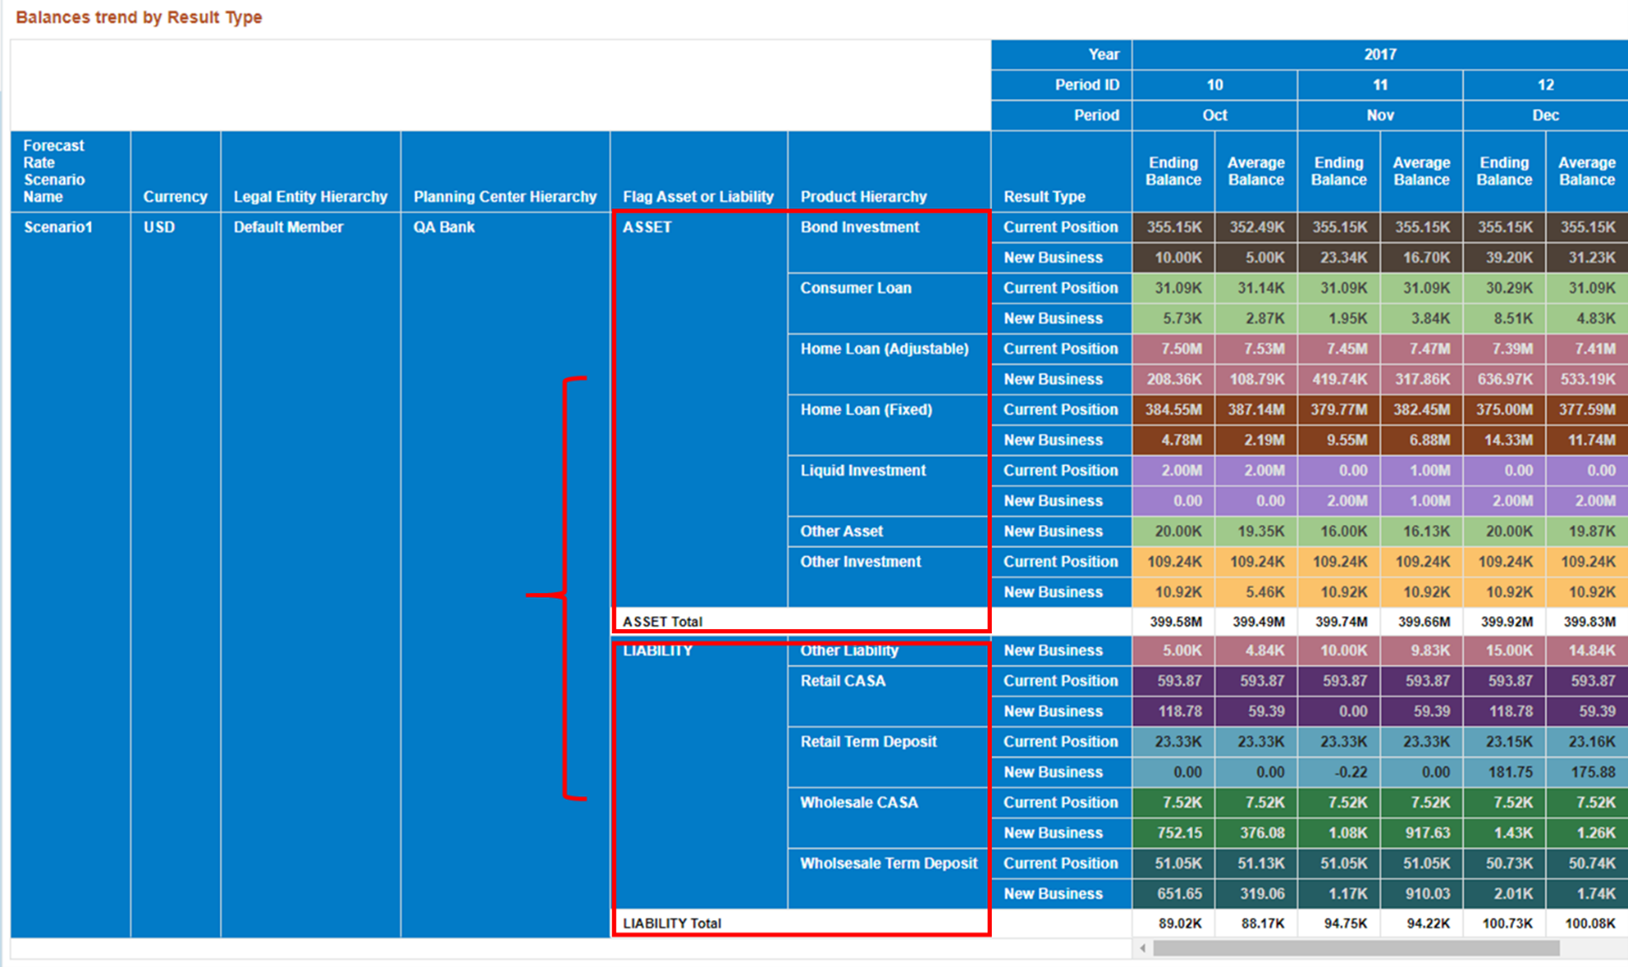Select the 'Retail Term Deposit' product row
The image size is (1628, 967).
click(x=890, y=757)
